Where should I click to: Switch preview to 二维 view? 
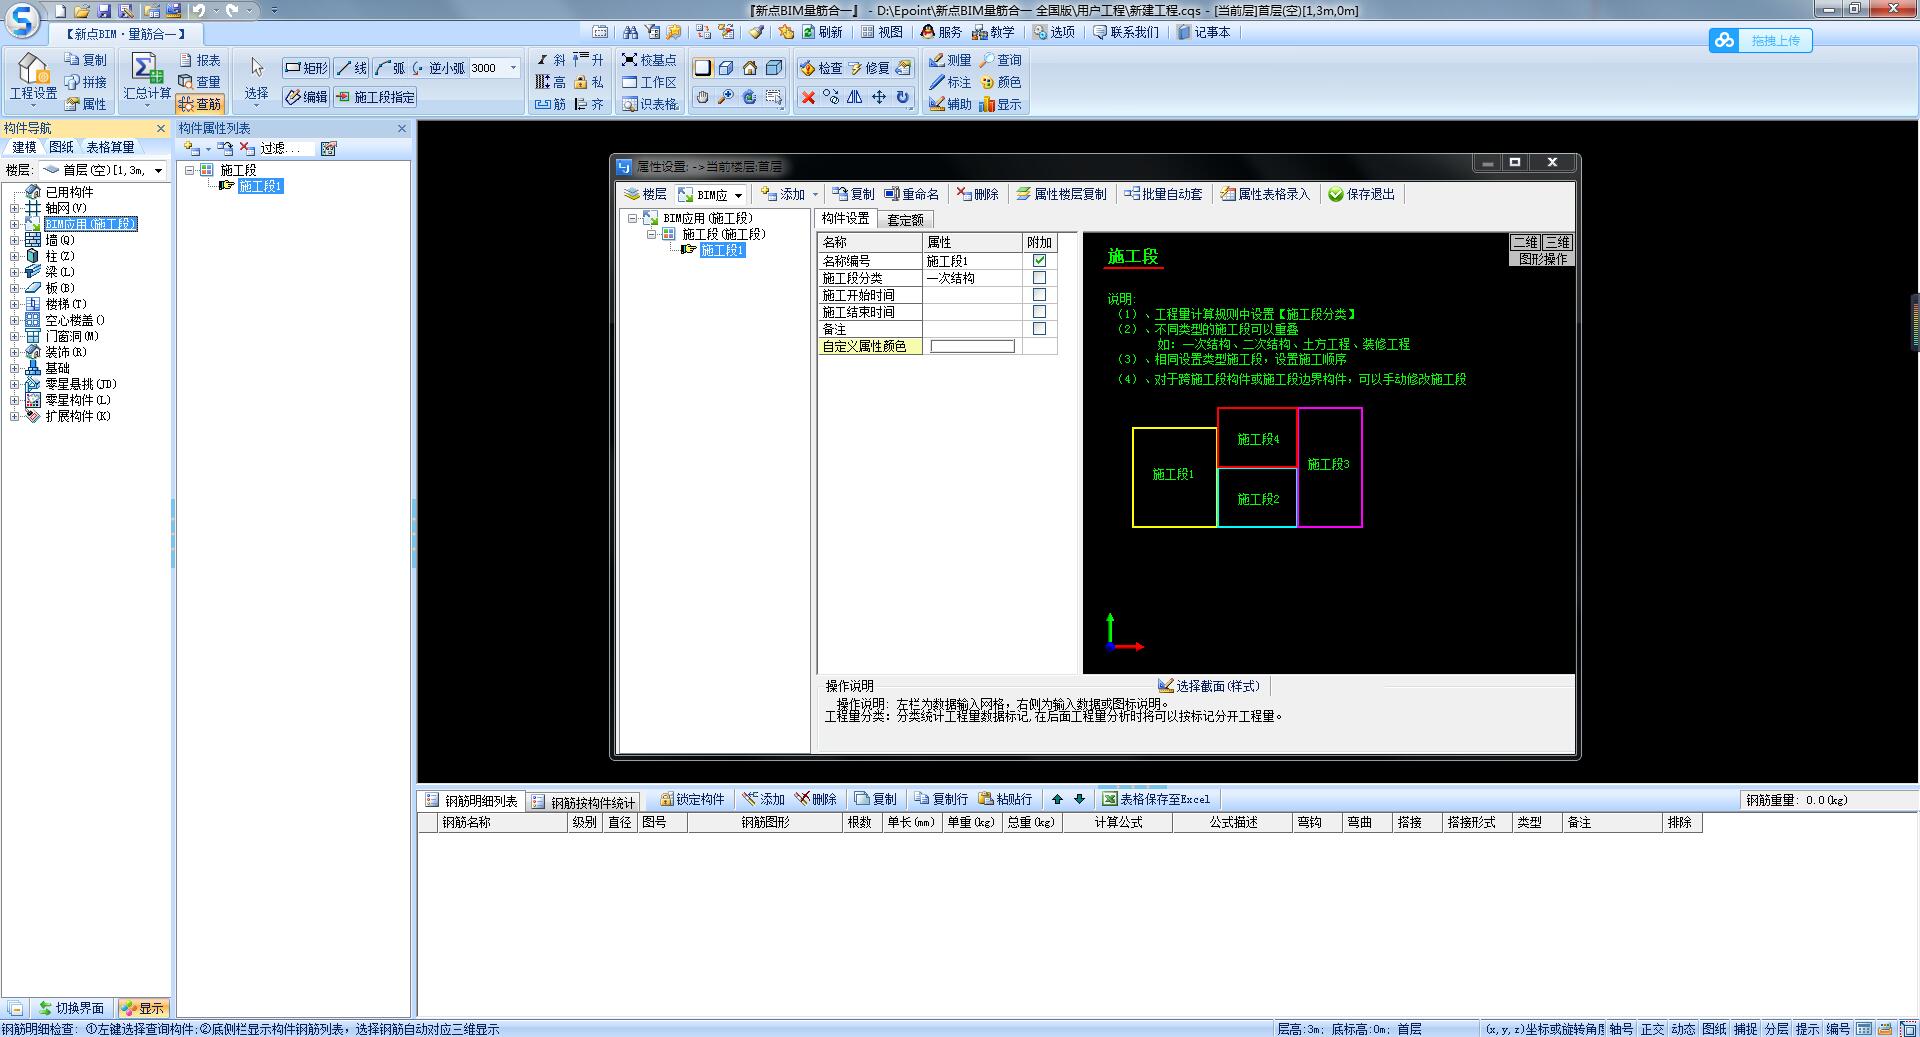click(1525, 243)
